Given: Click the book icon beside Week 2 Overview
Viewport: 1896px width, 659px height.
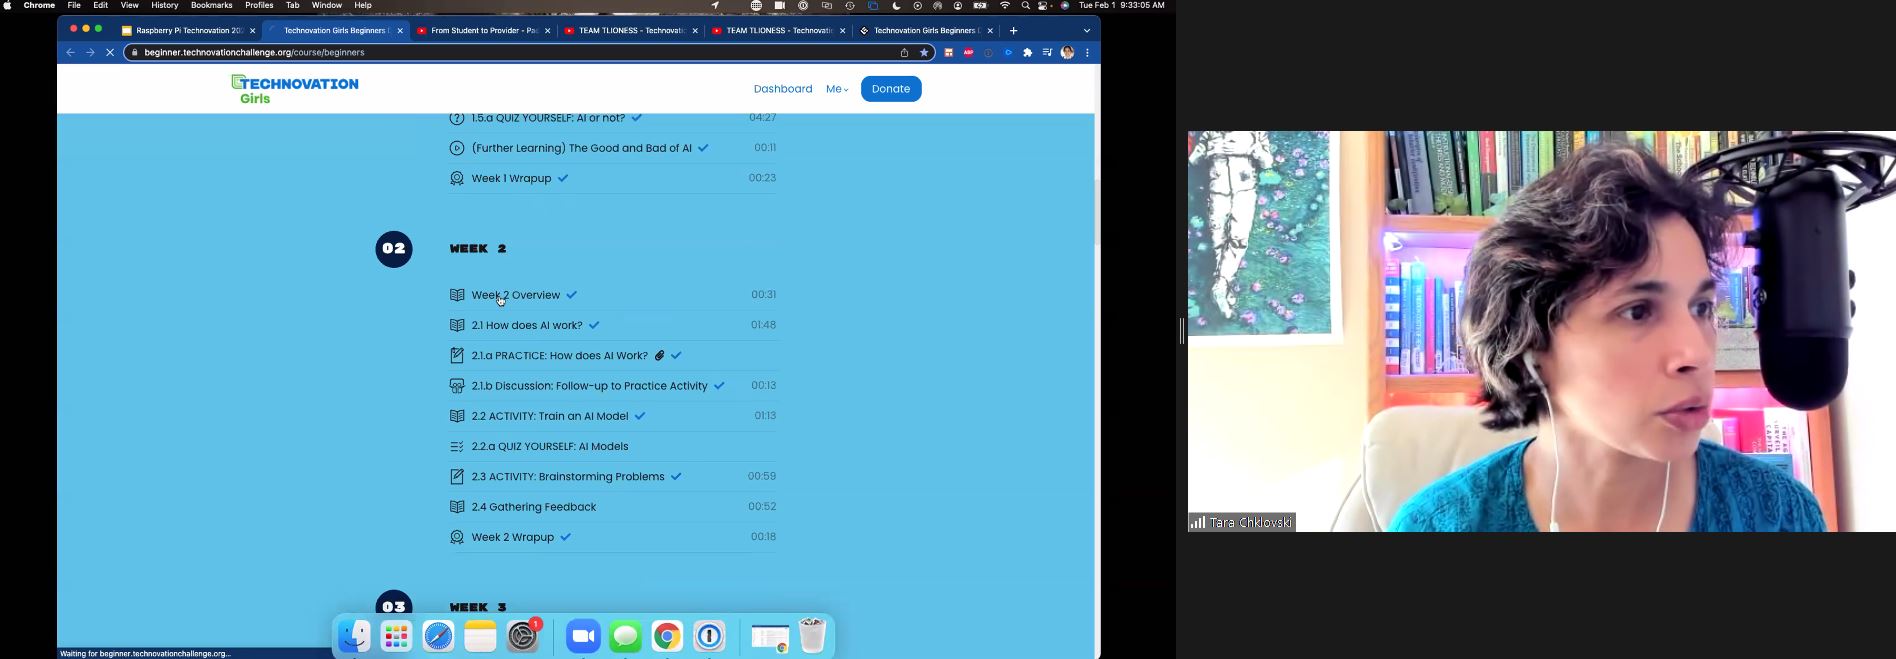Looking at the screenshot, I should pyautogui.click(x=457, y=295).
